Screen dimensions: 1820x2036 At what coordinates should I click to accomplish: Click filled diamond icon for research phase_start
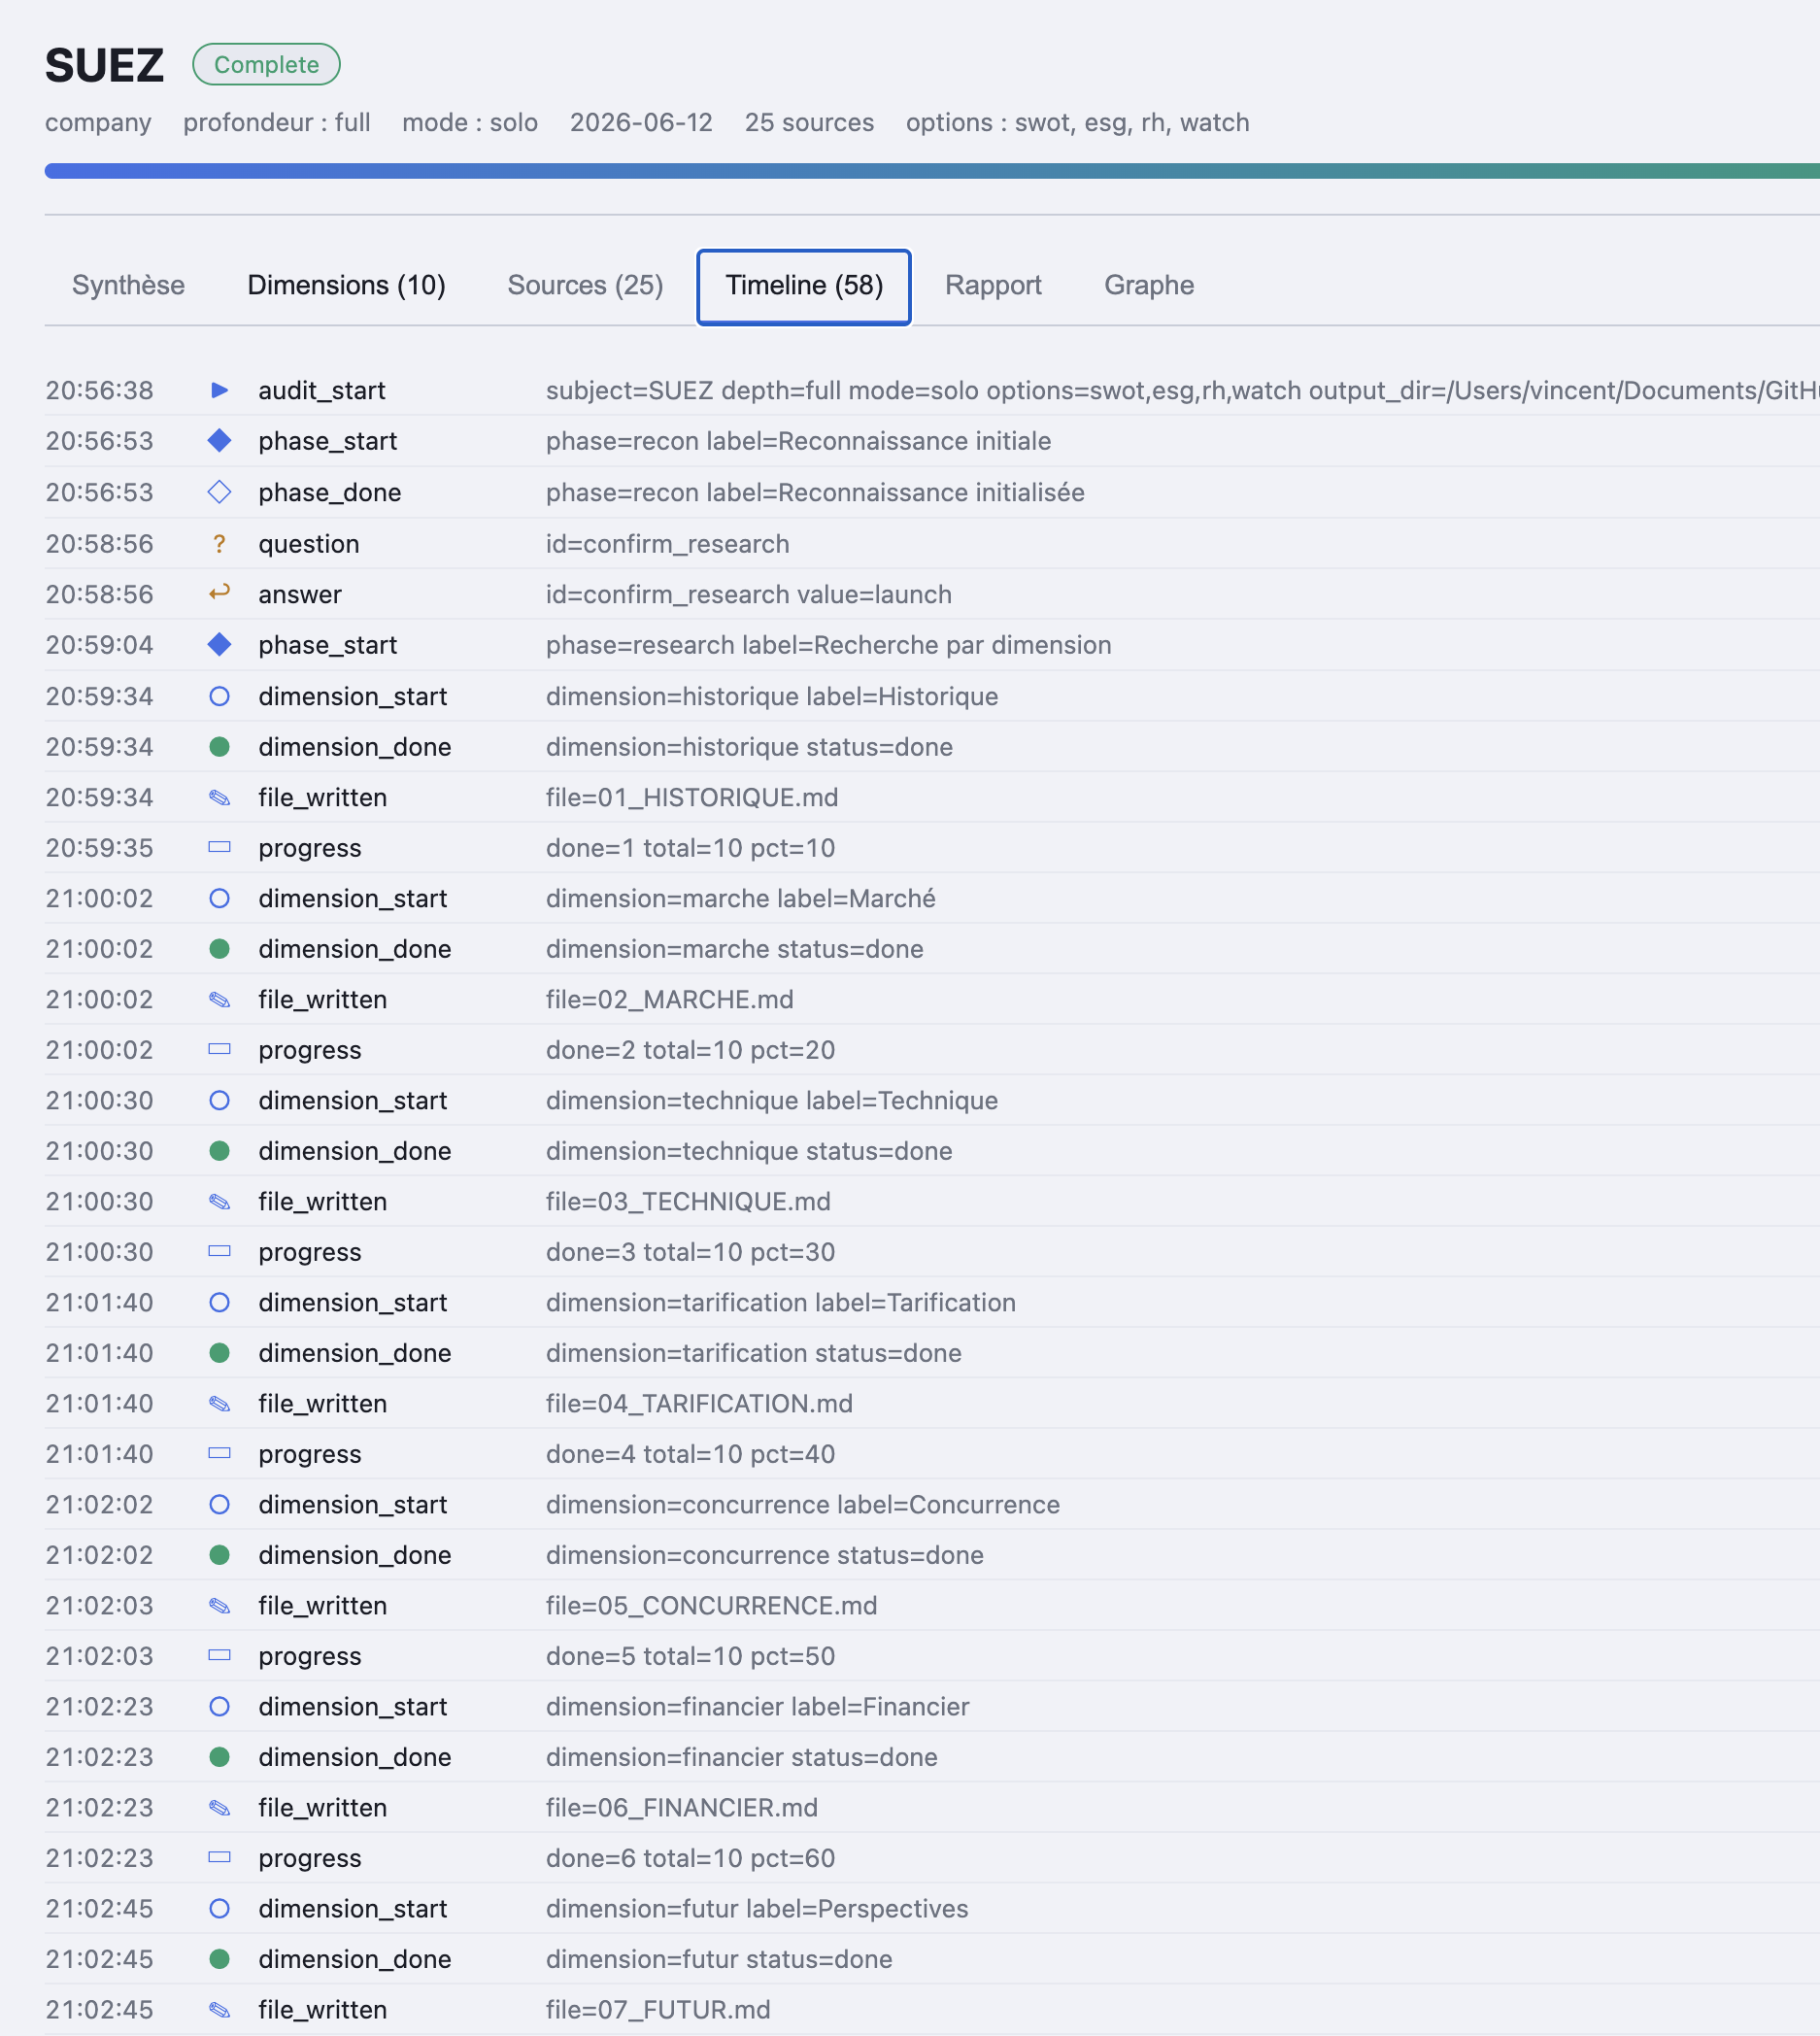(220, 645)
